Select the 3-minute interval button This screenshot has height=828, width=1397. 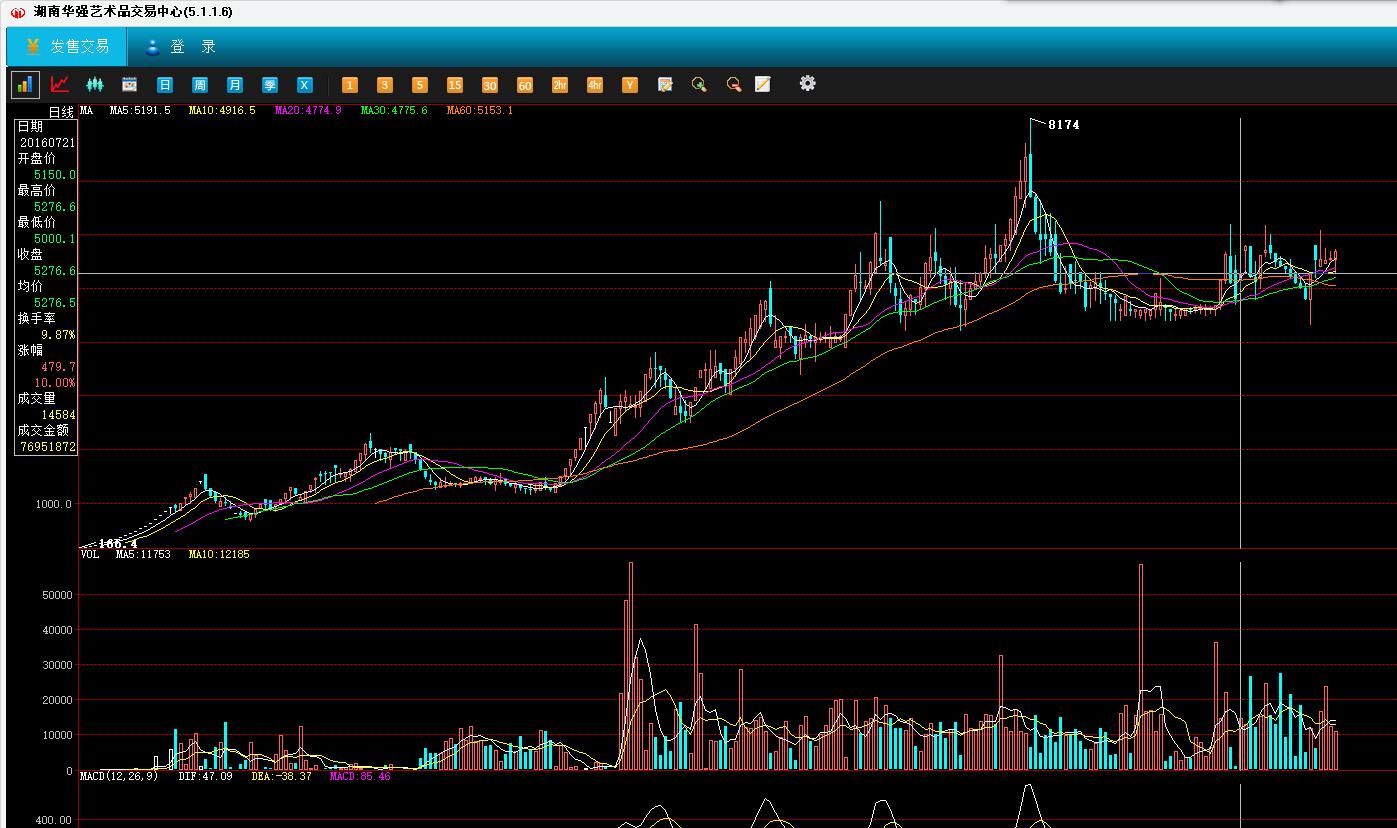pos(385,85)
